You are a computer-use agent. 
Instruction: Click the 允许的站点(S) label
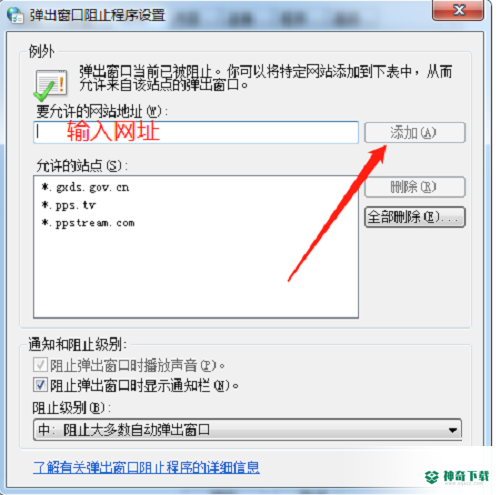point(82,166)
